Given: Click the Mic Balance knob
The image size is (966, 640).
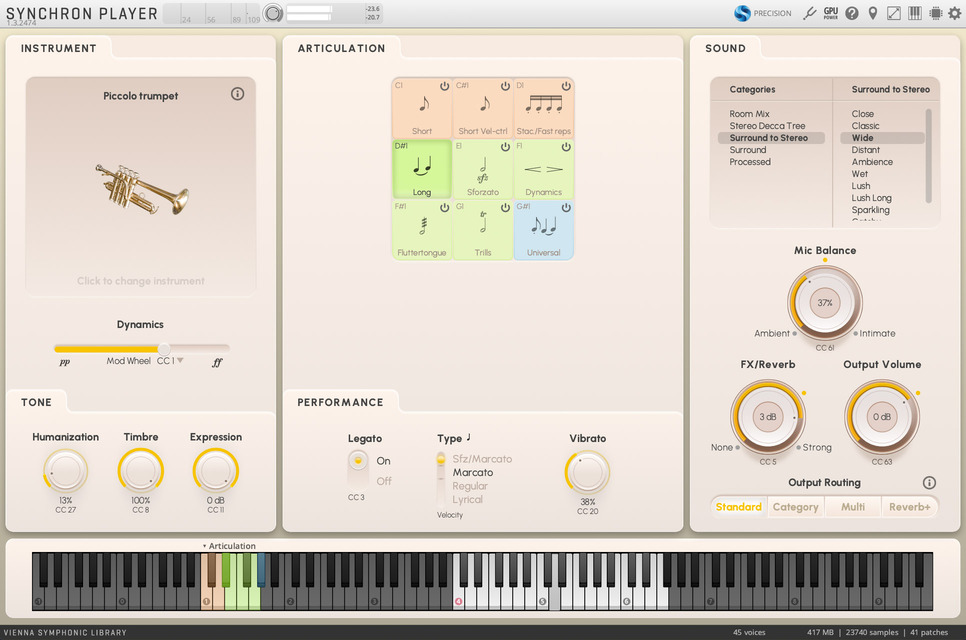Looking at the screenshot, I should [x=825, y=302].
